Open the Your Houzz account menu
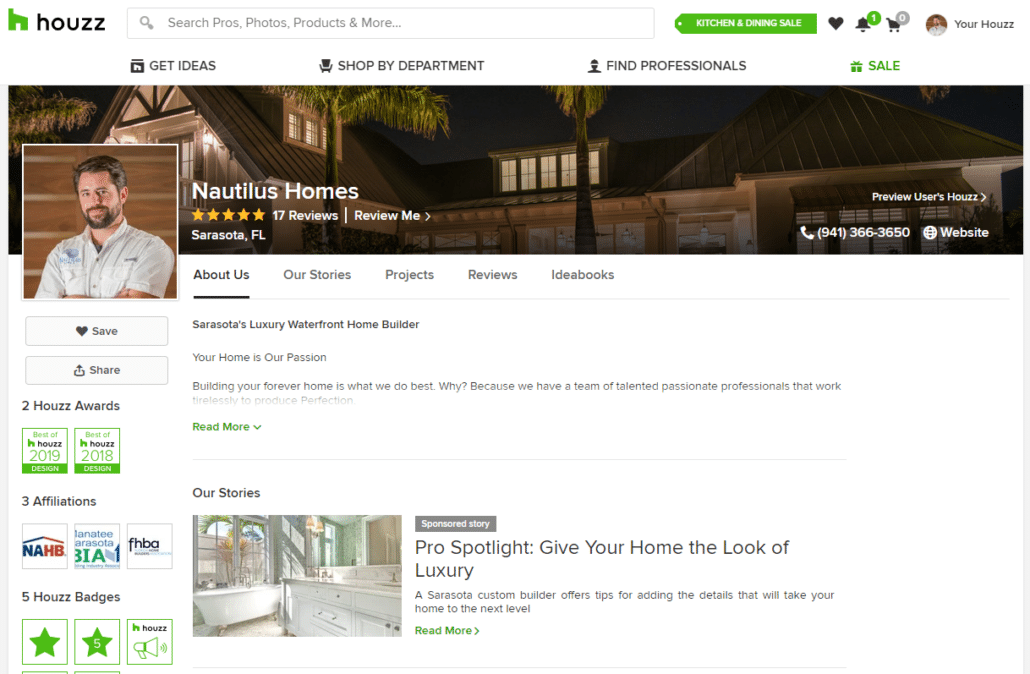This screenshot has height=674, width=1030. click(x=970, y=24)
